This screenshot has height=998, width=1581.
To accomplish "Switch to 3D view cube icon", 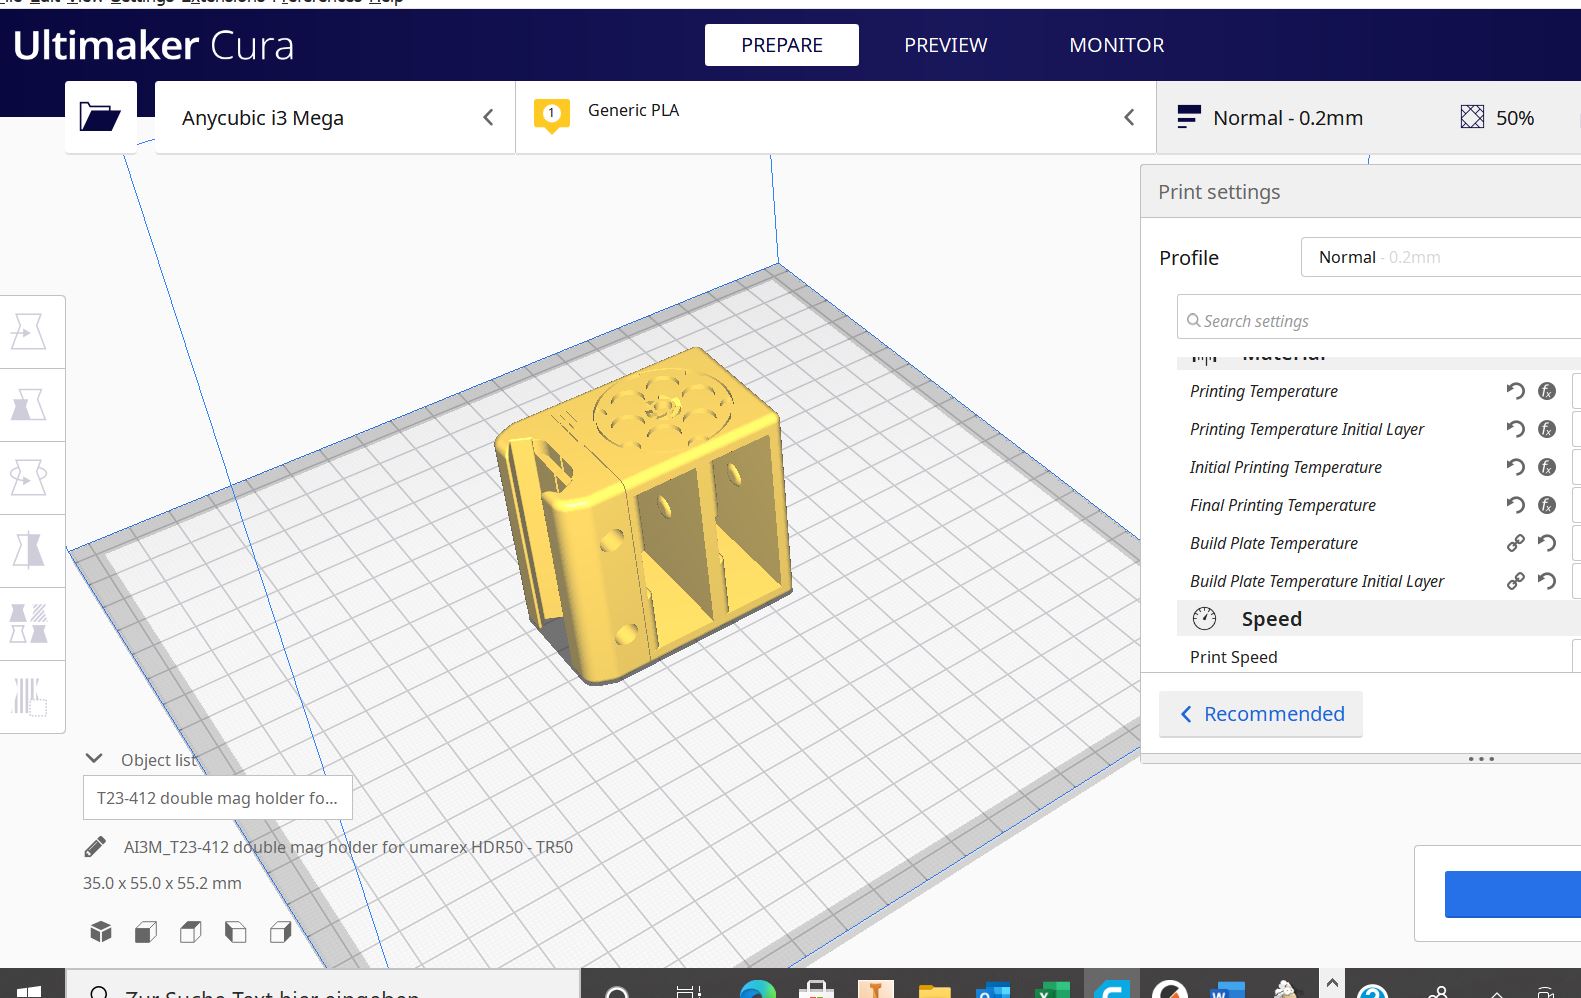I will click(101, 932).
